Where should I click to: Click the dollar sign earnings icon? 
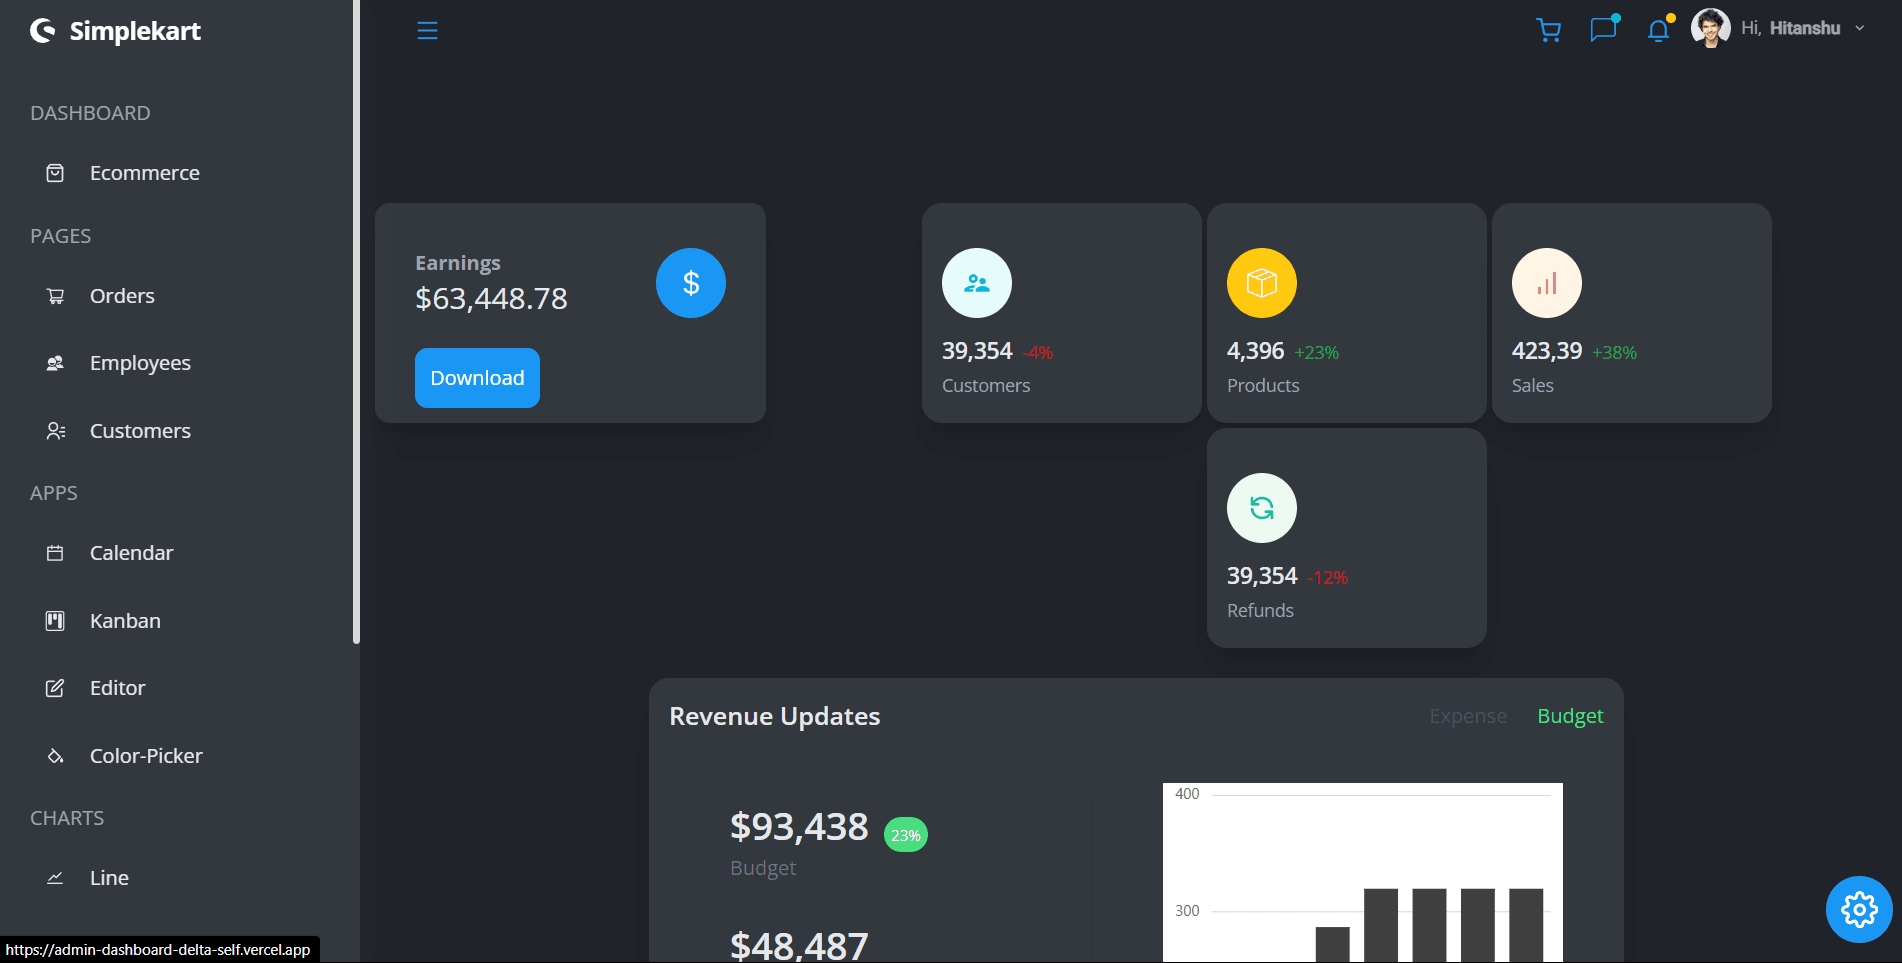pyautogui.click(x=691, y=283)
